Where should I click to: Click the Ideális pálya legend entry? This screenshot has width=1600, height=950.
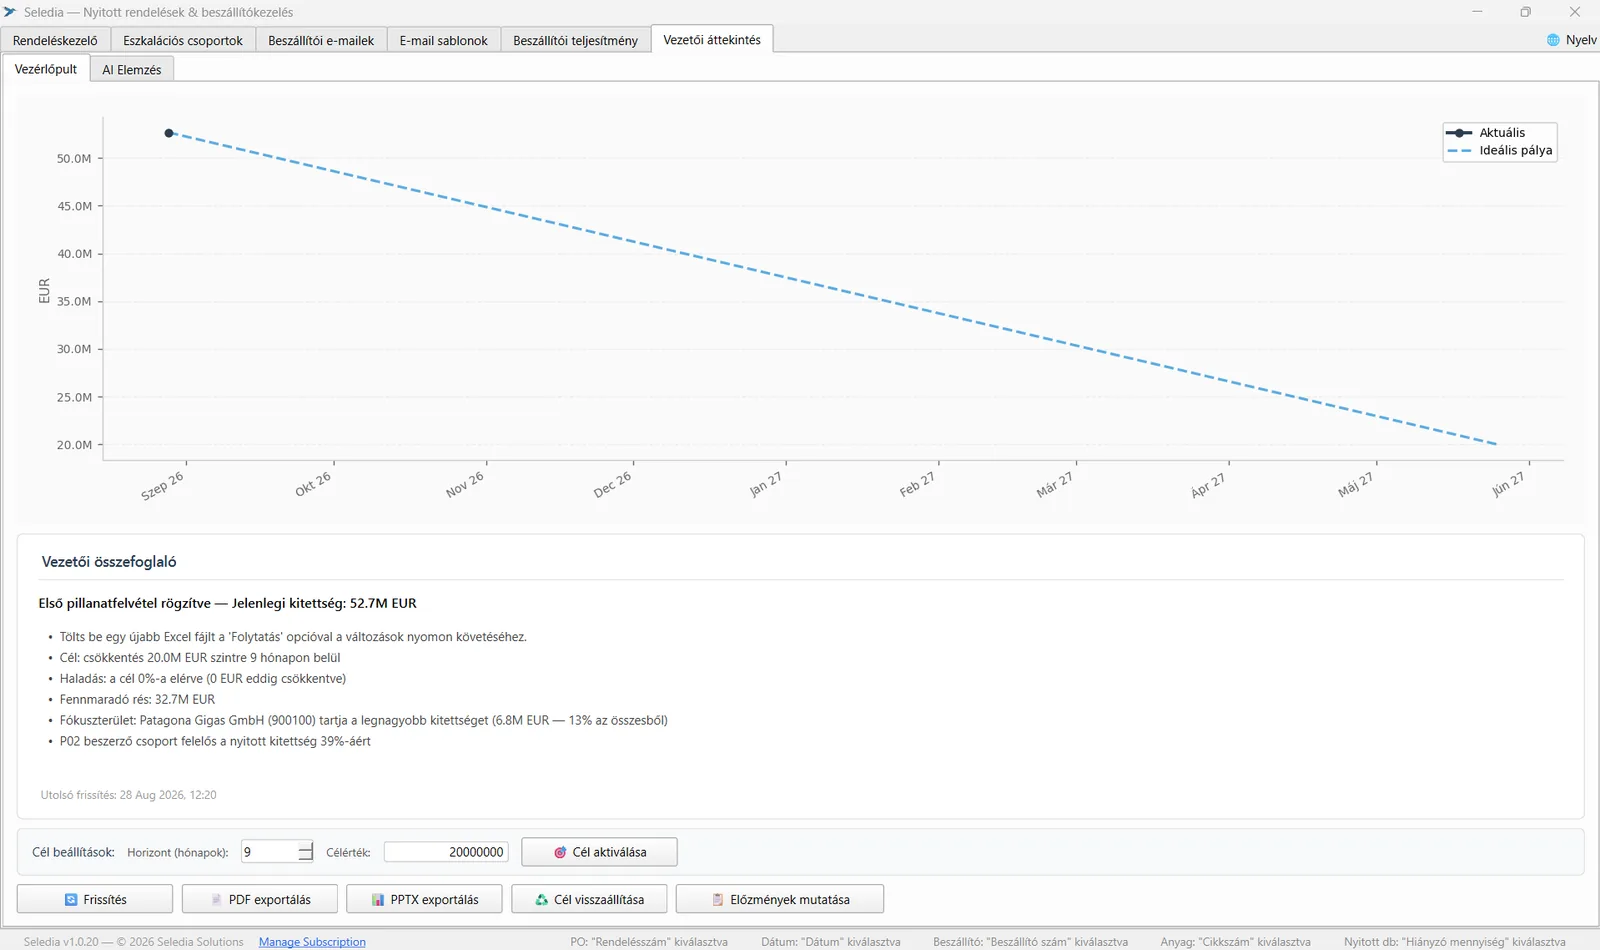[1499, 150]
